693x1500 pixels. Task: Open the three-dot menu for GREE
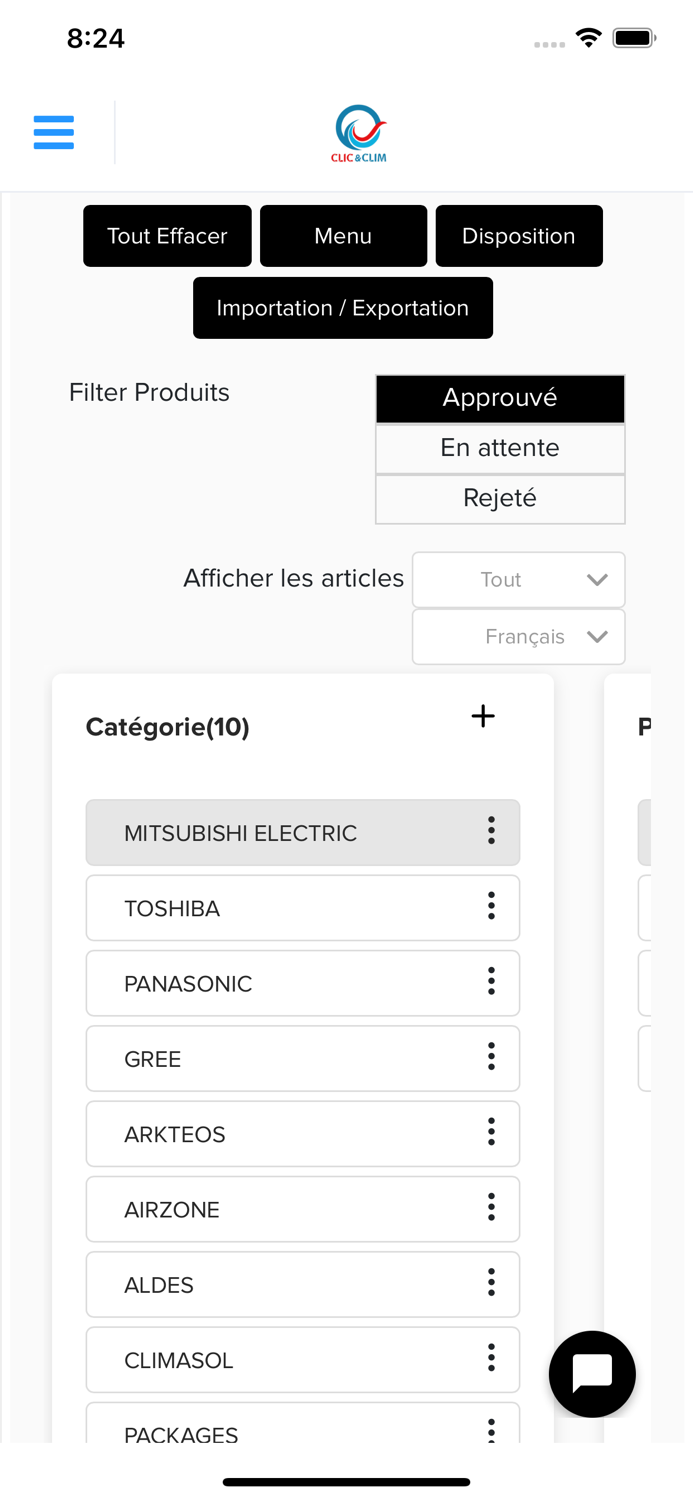pyautogui.click(x=491, y=1057)
